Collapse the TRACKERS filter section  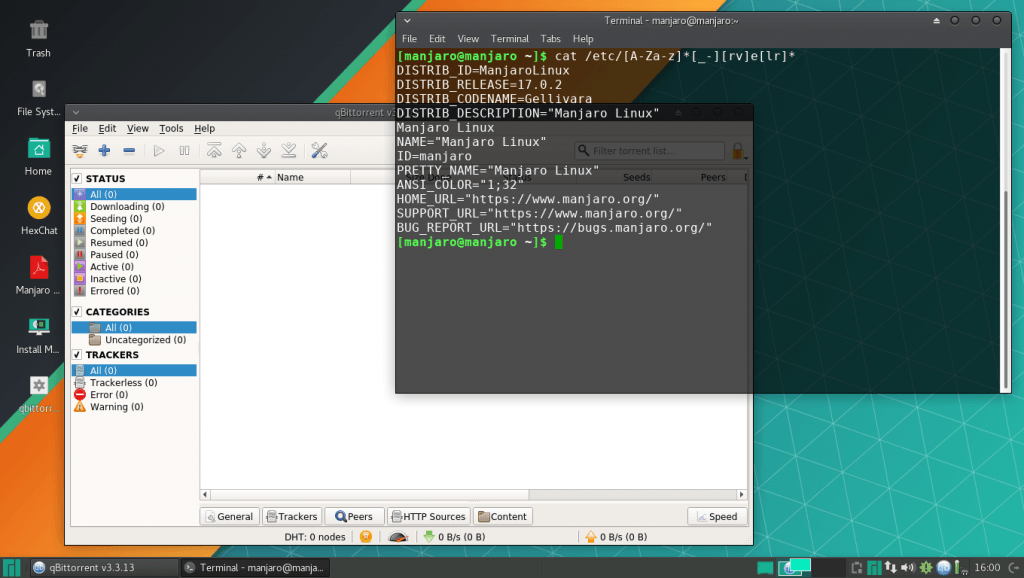point(76,354)
